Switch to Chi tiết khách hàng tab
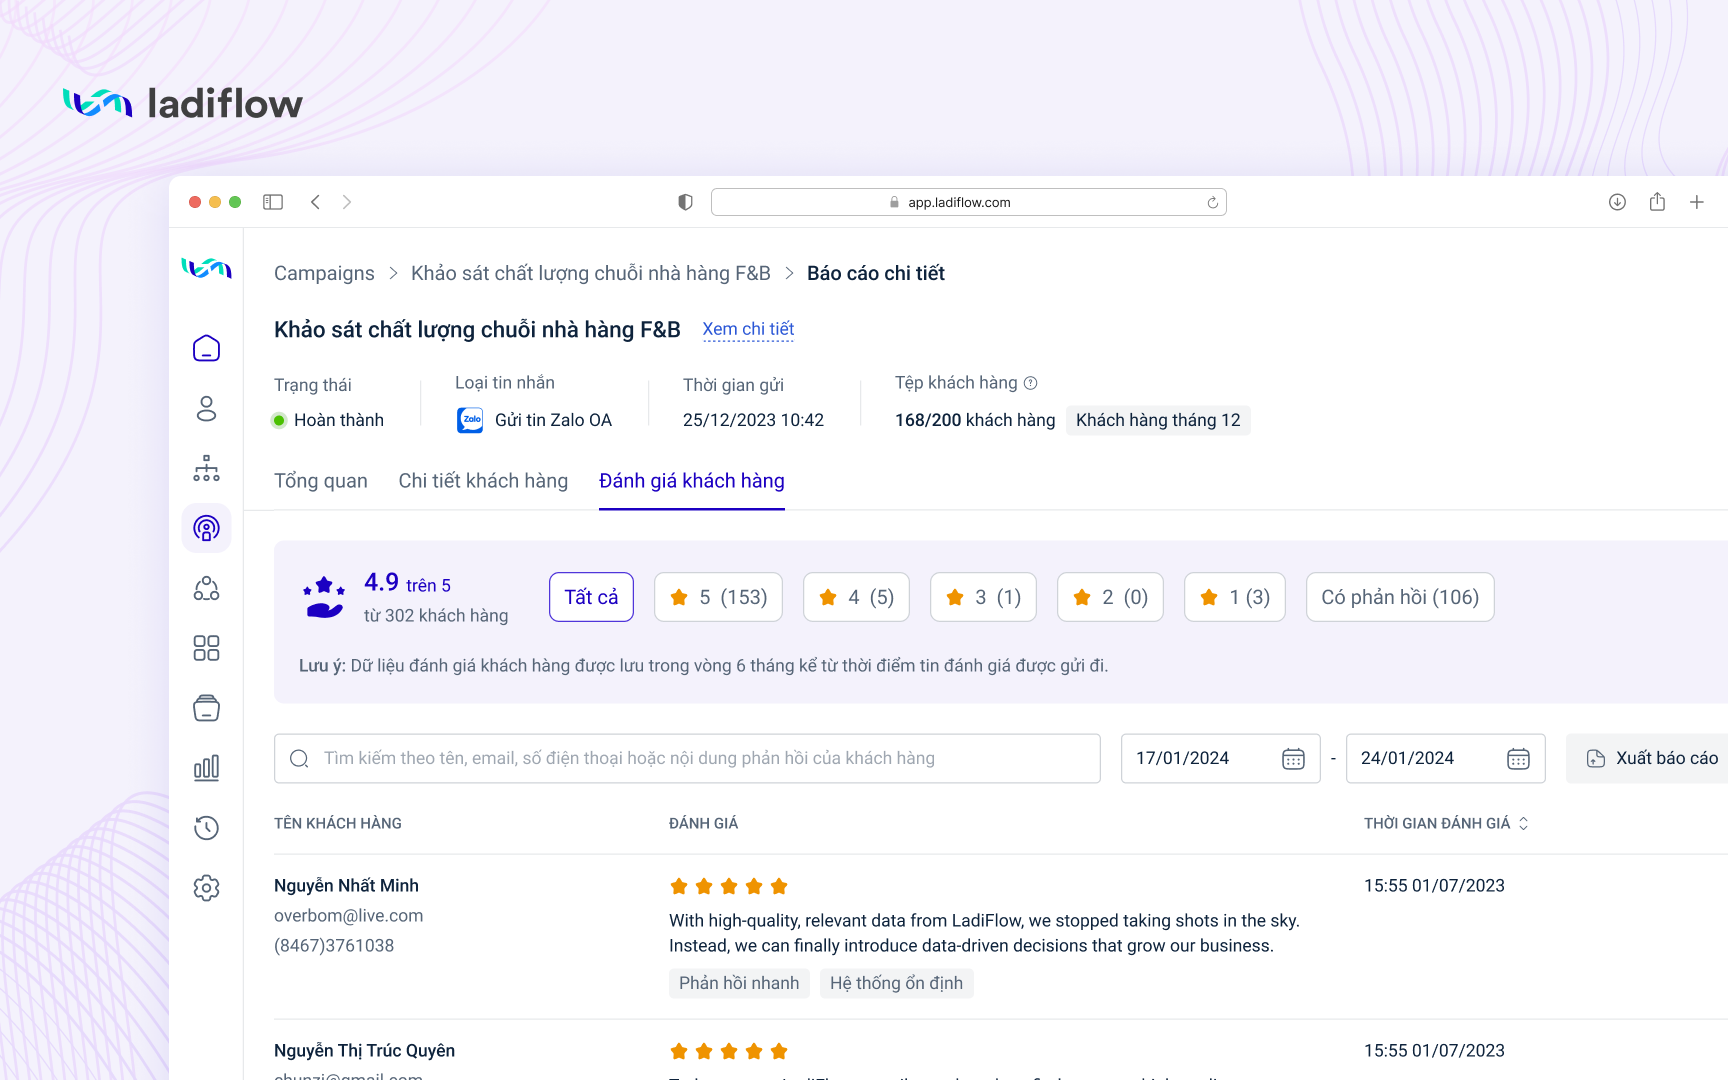1728x1080 pixels. [483, 481]
